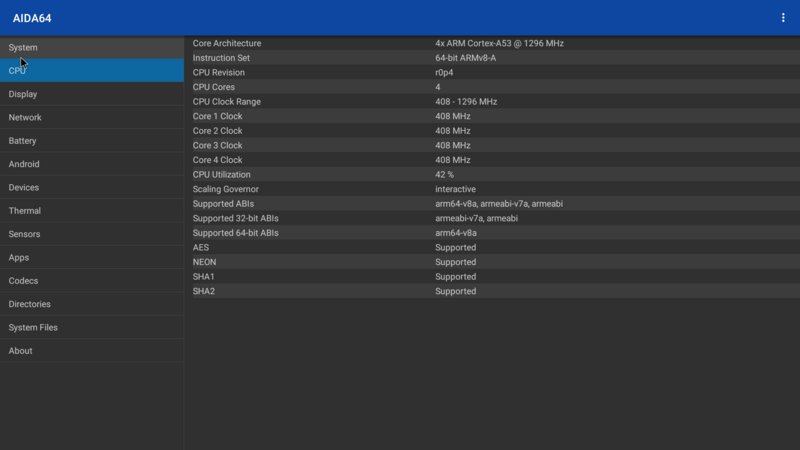The image size is (800, 450).
Task: Go to the Thermal page
Action: (92, 211)
